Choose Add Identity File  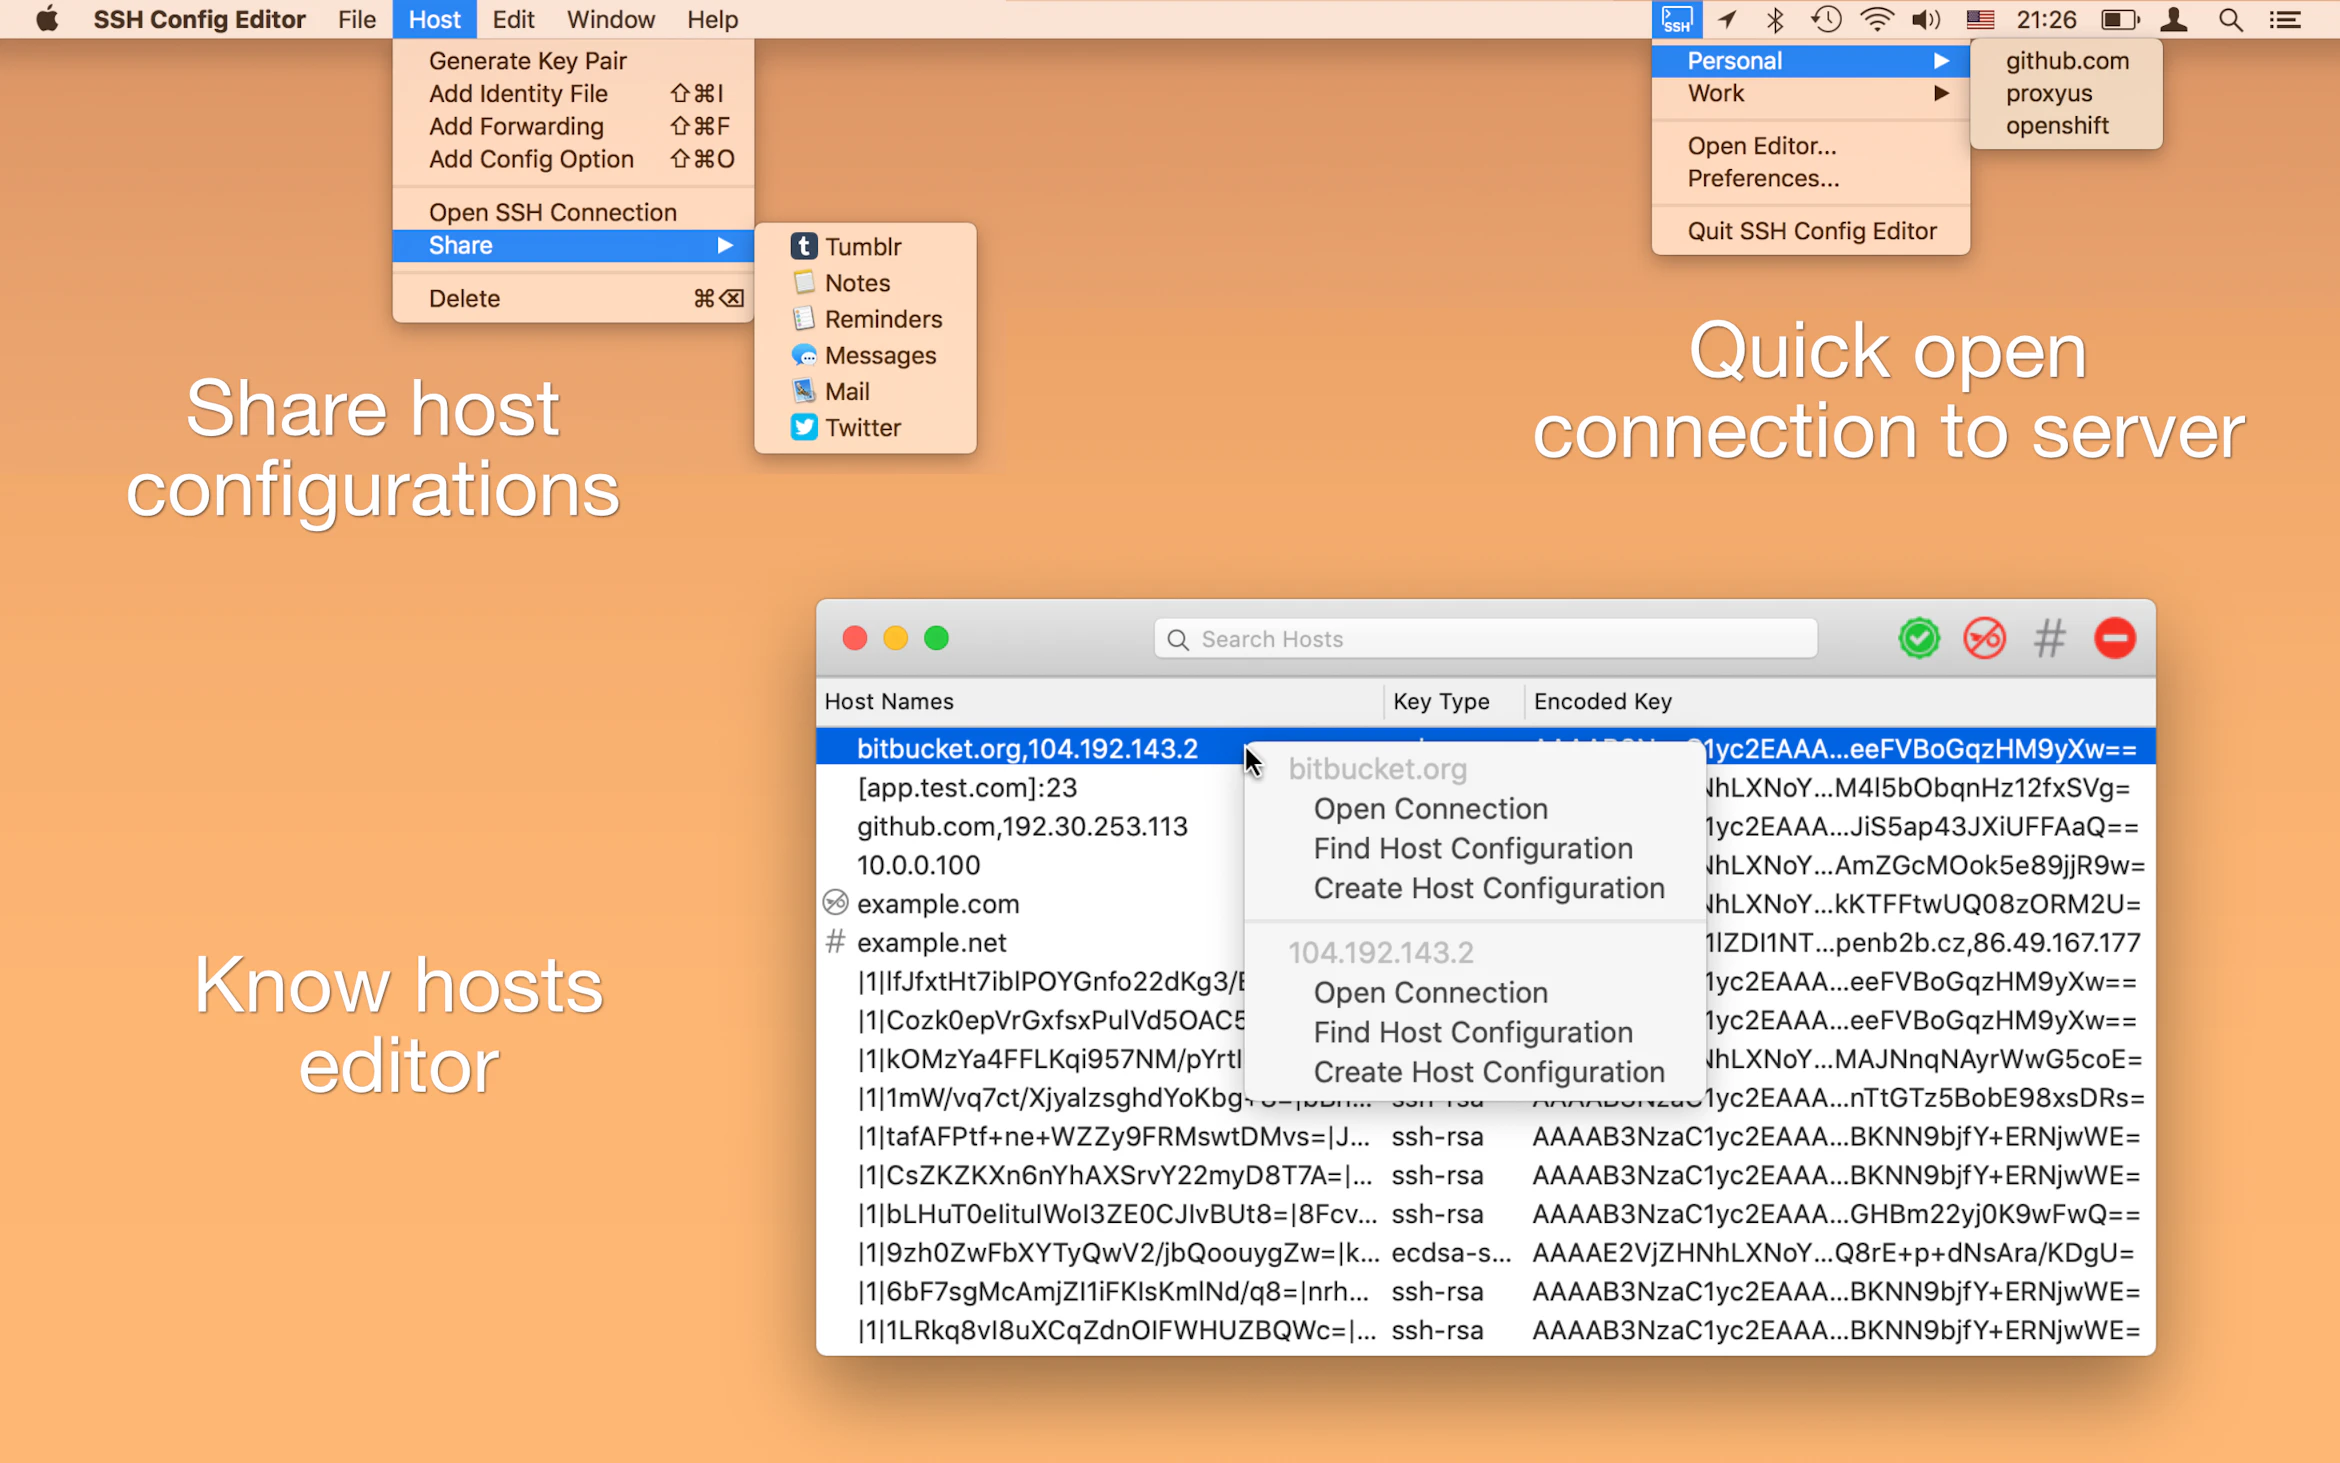point(573,93)
